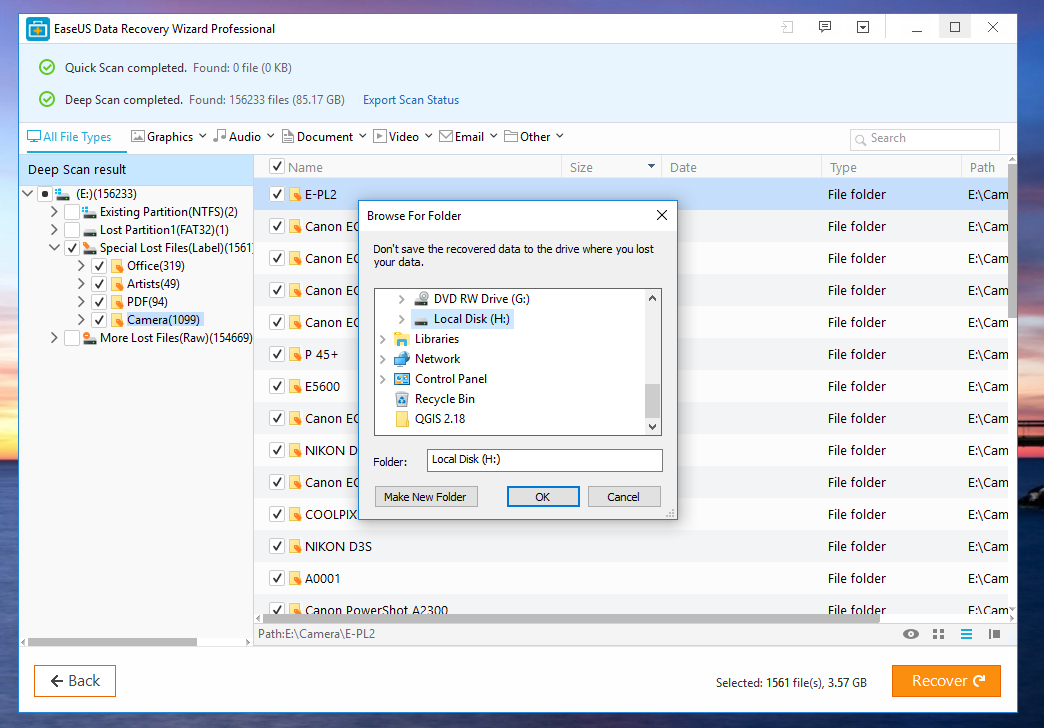
Task: Click the Libraries folder icon in dialog
Action: click(x=401, y=339)
